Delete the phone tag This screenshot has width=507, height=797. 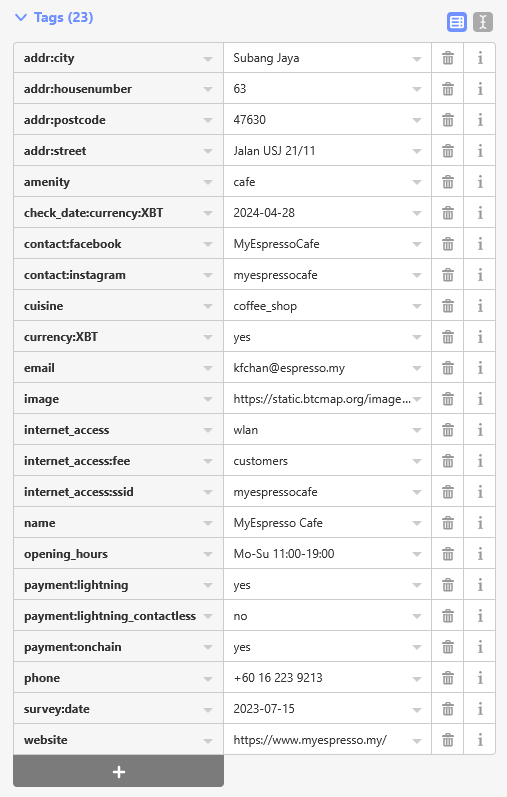pos(448,678)
